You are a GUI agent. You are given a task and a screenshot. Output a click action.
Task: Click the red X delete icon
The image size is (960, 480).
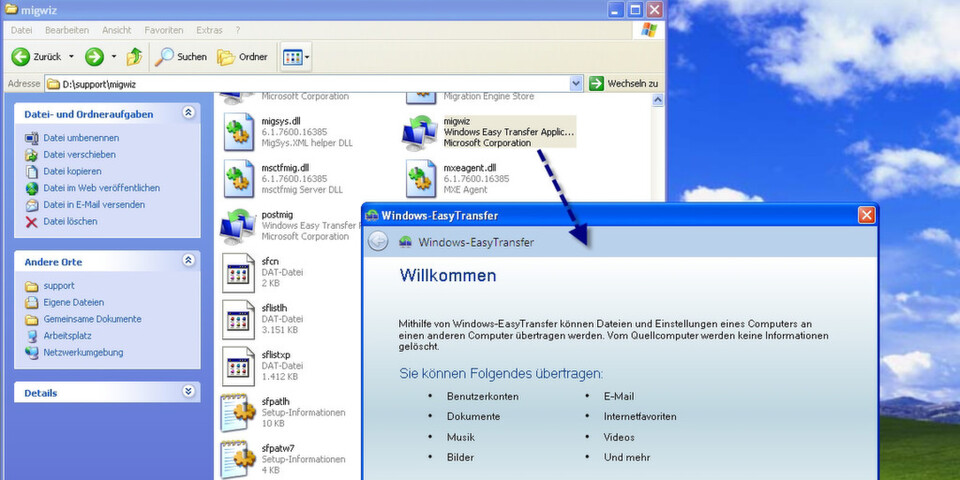[32, 222]
